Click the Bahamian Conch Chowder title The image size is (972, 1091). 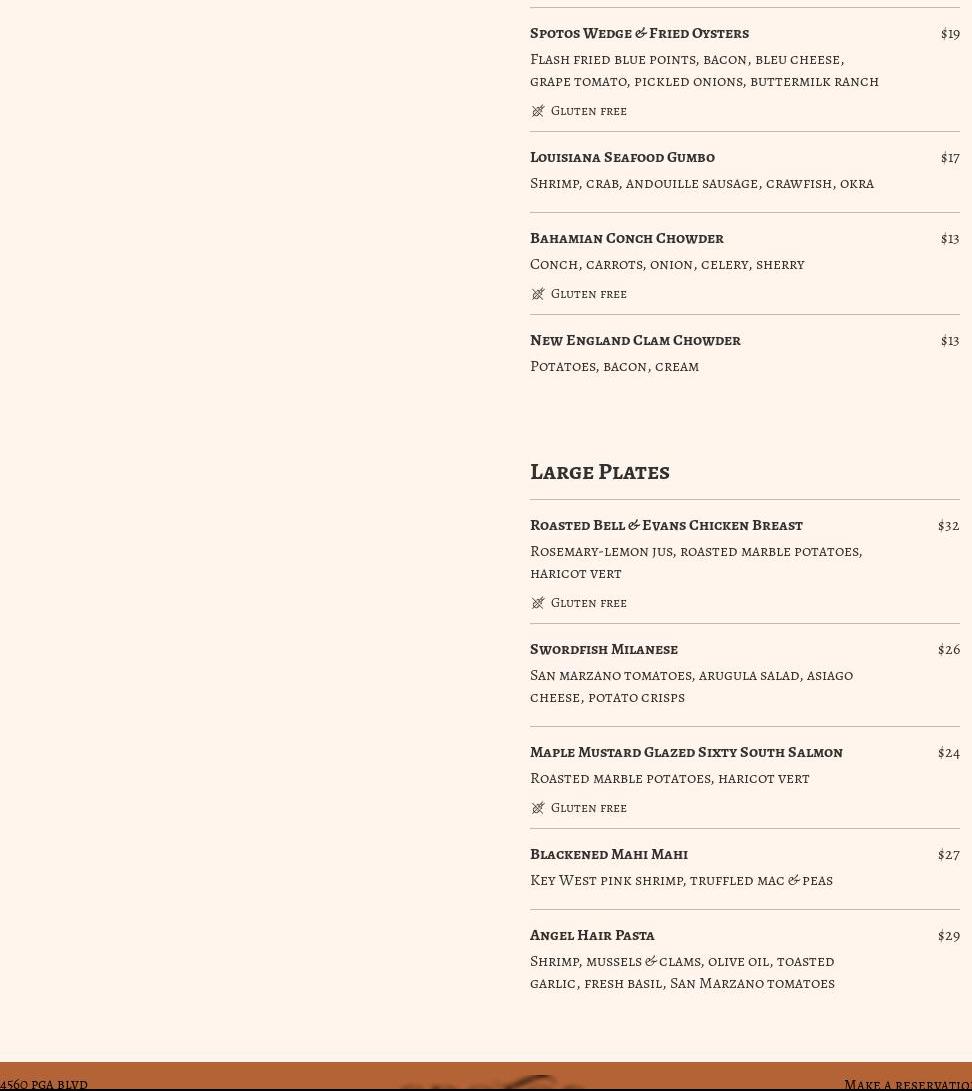coord(627,238)
